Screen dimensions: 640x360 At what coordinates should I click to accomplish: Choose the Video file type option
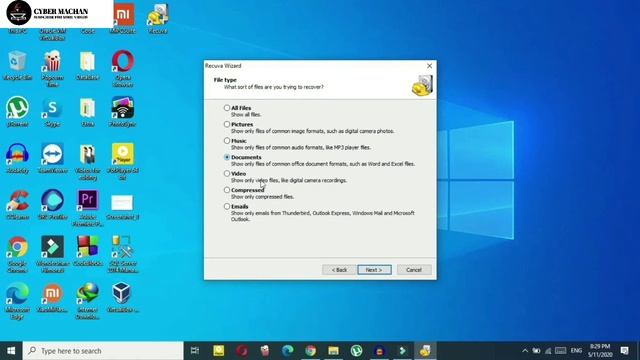227,173
